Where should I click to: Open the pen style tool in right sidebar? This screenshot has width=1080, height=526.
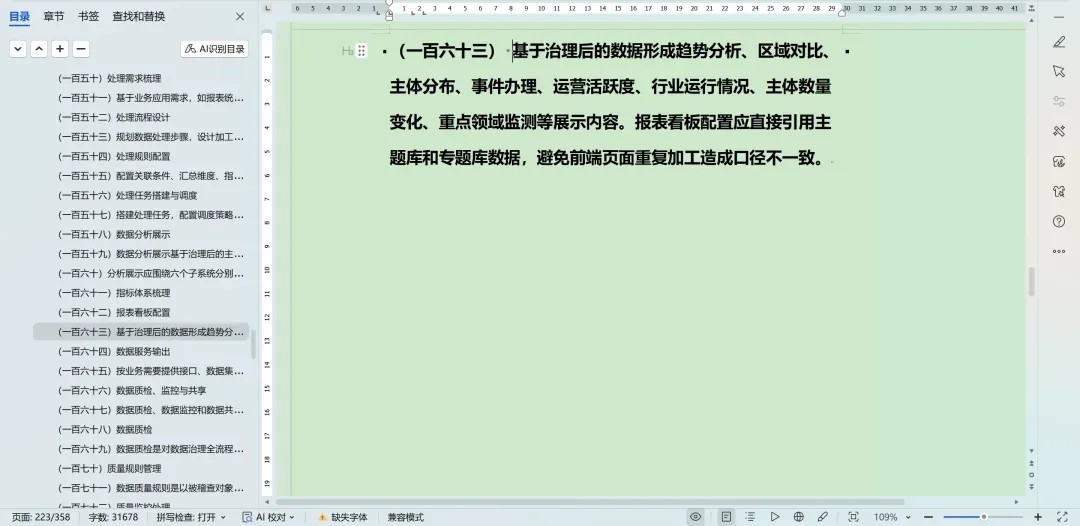click(x=1059, y=42)
